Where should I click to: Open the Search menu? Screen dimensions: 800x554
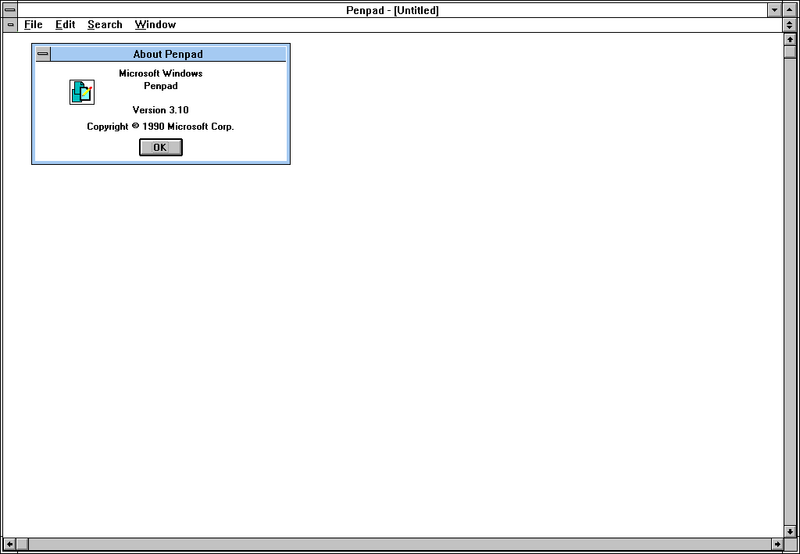pyautogui.click(x=105, y=24)
